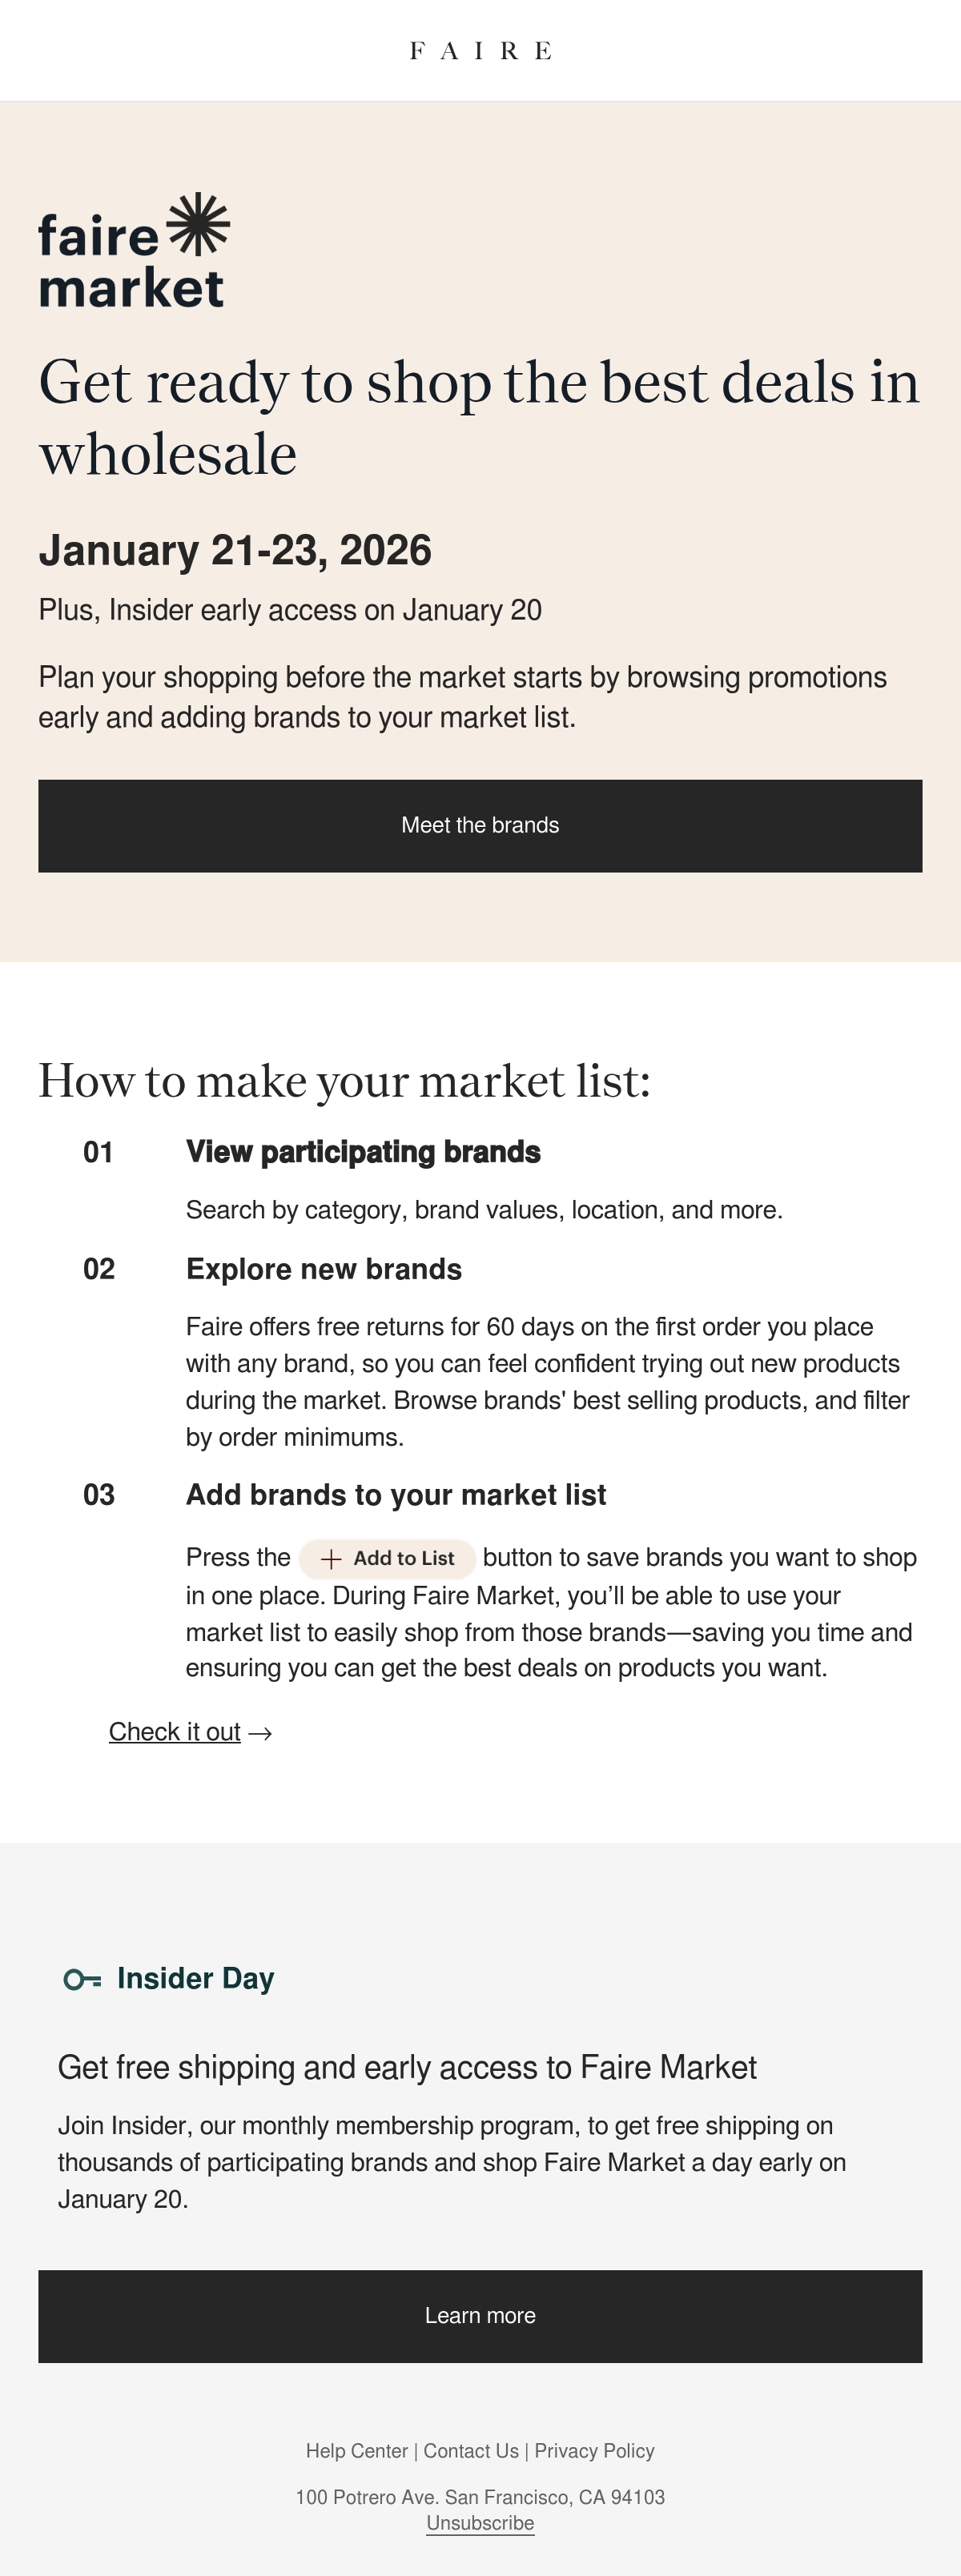961x2576 pixels.
Task: Click the View participating brands heading
Action: tap(363, 1152)
